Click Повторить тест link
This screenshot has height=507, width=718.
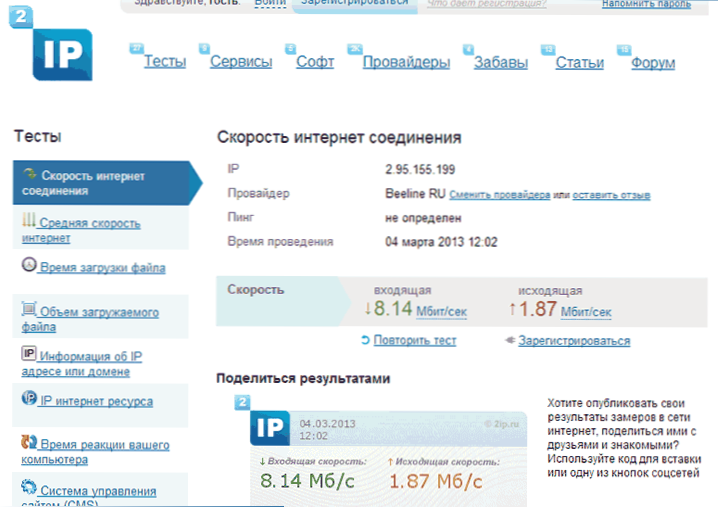[415, 340]
